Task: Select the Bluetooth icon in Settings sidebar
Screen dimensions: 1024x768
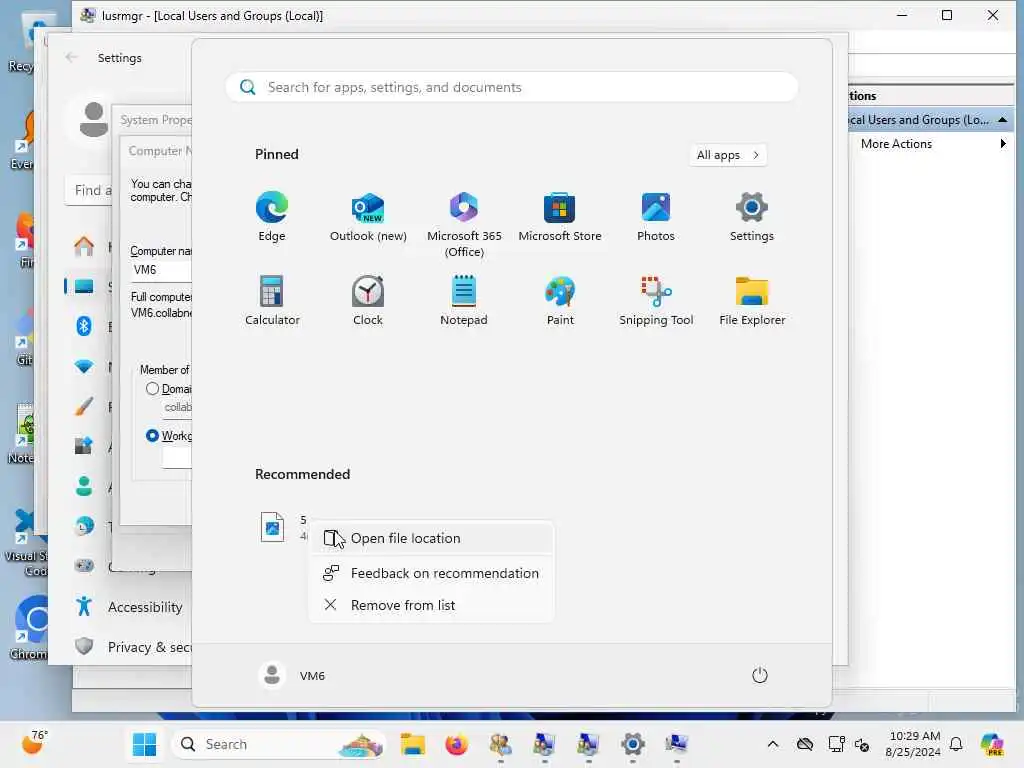Action: click(x=84, y=326)
